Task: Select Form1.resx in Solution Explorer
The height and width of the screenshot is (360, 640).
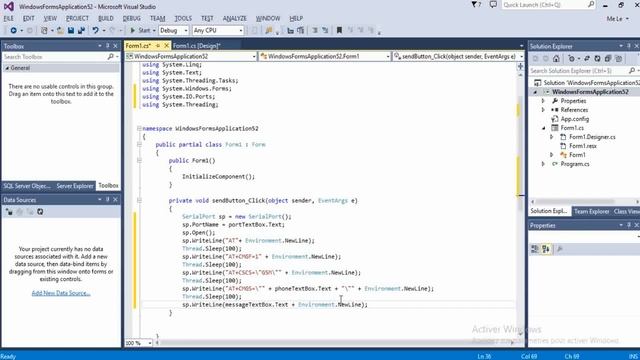Action: pyautogui.click(x=582, y=146)
